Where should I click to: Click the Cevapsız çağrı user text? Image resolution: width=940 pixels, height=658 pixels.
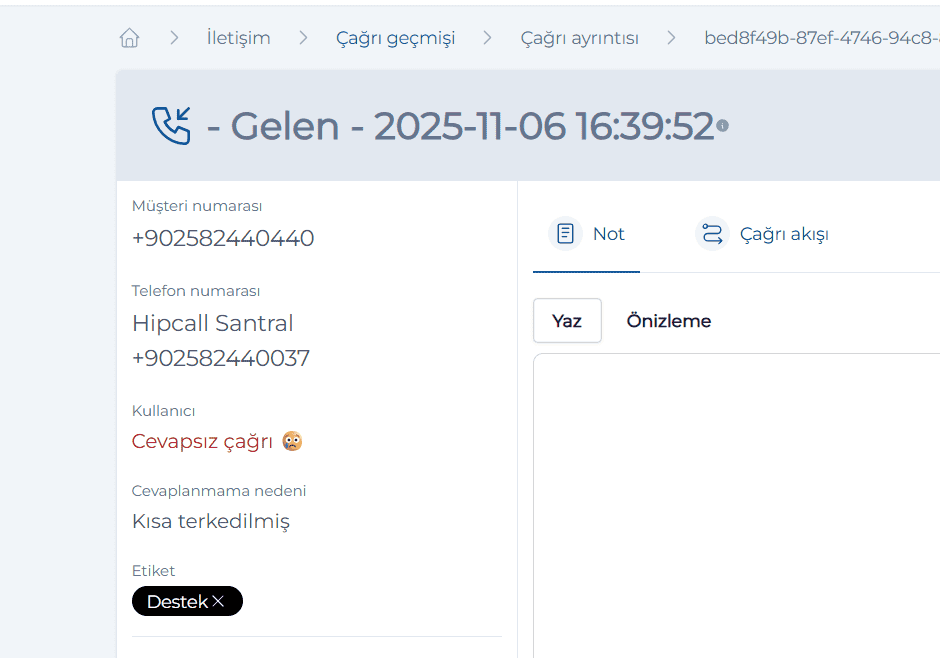(x=202, y=441)
